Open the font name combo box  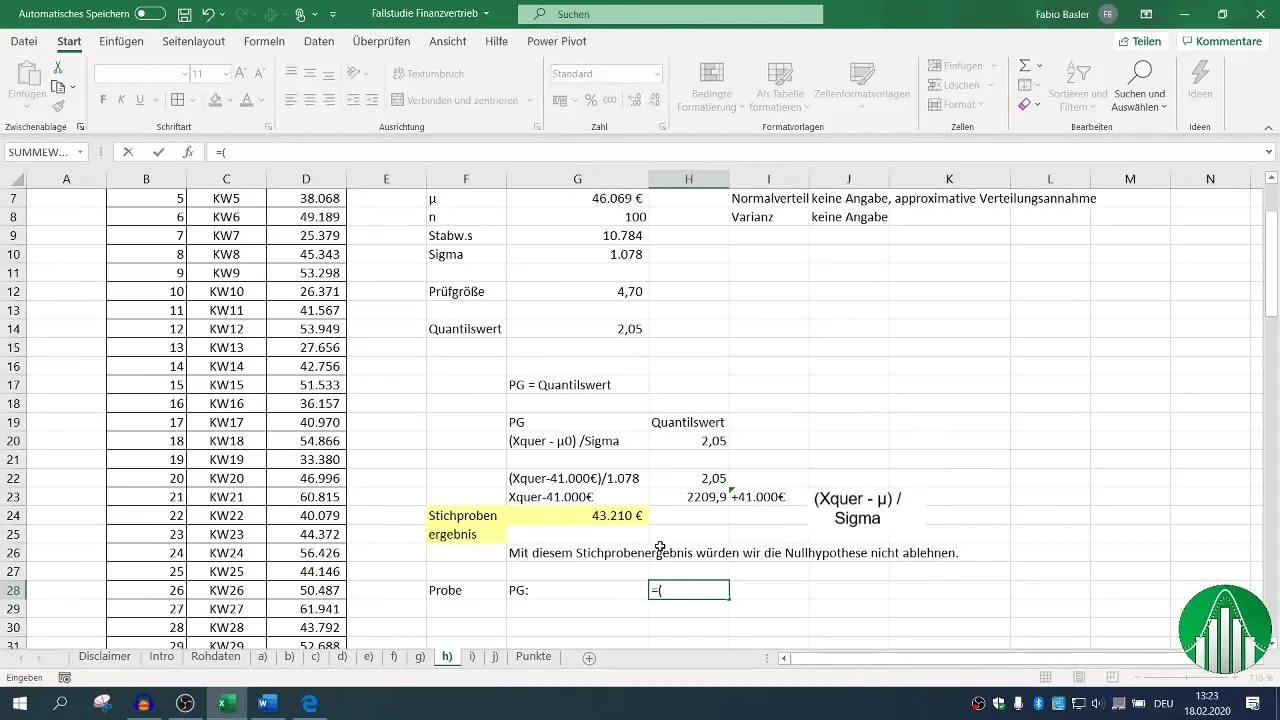141,74
